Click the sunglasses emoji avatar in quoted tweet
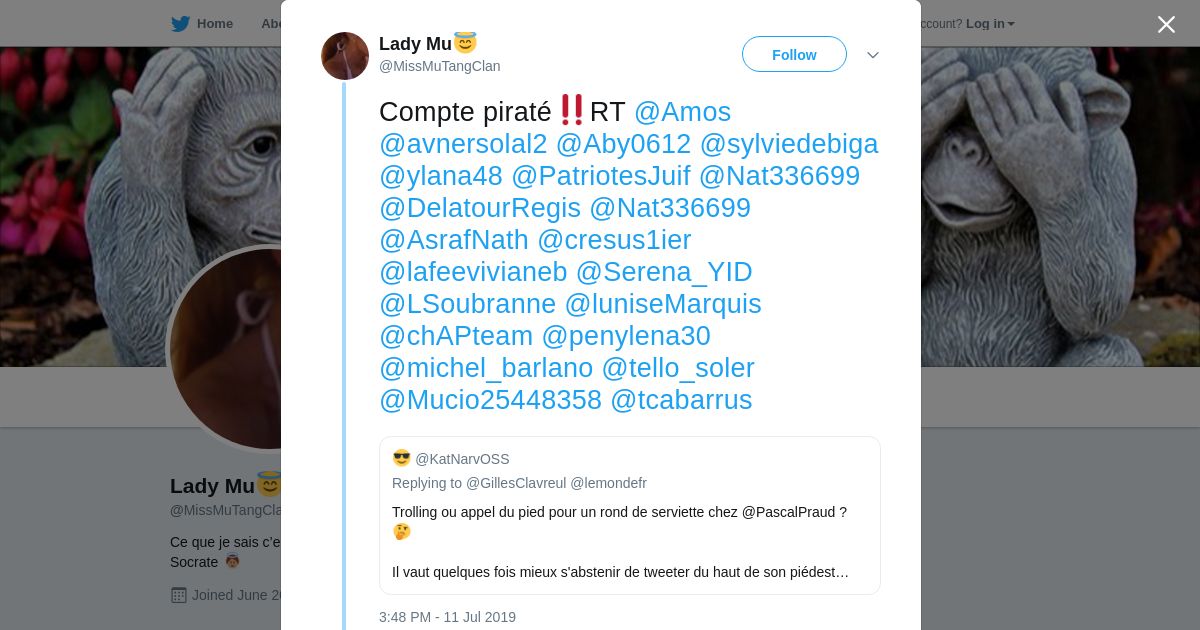The width and height of the screenshot is (1200, 630). coord(401,458)
